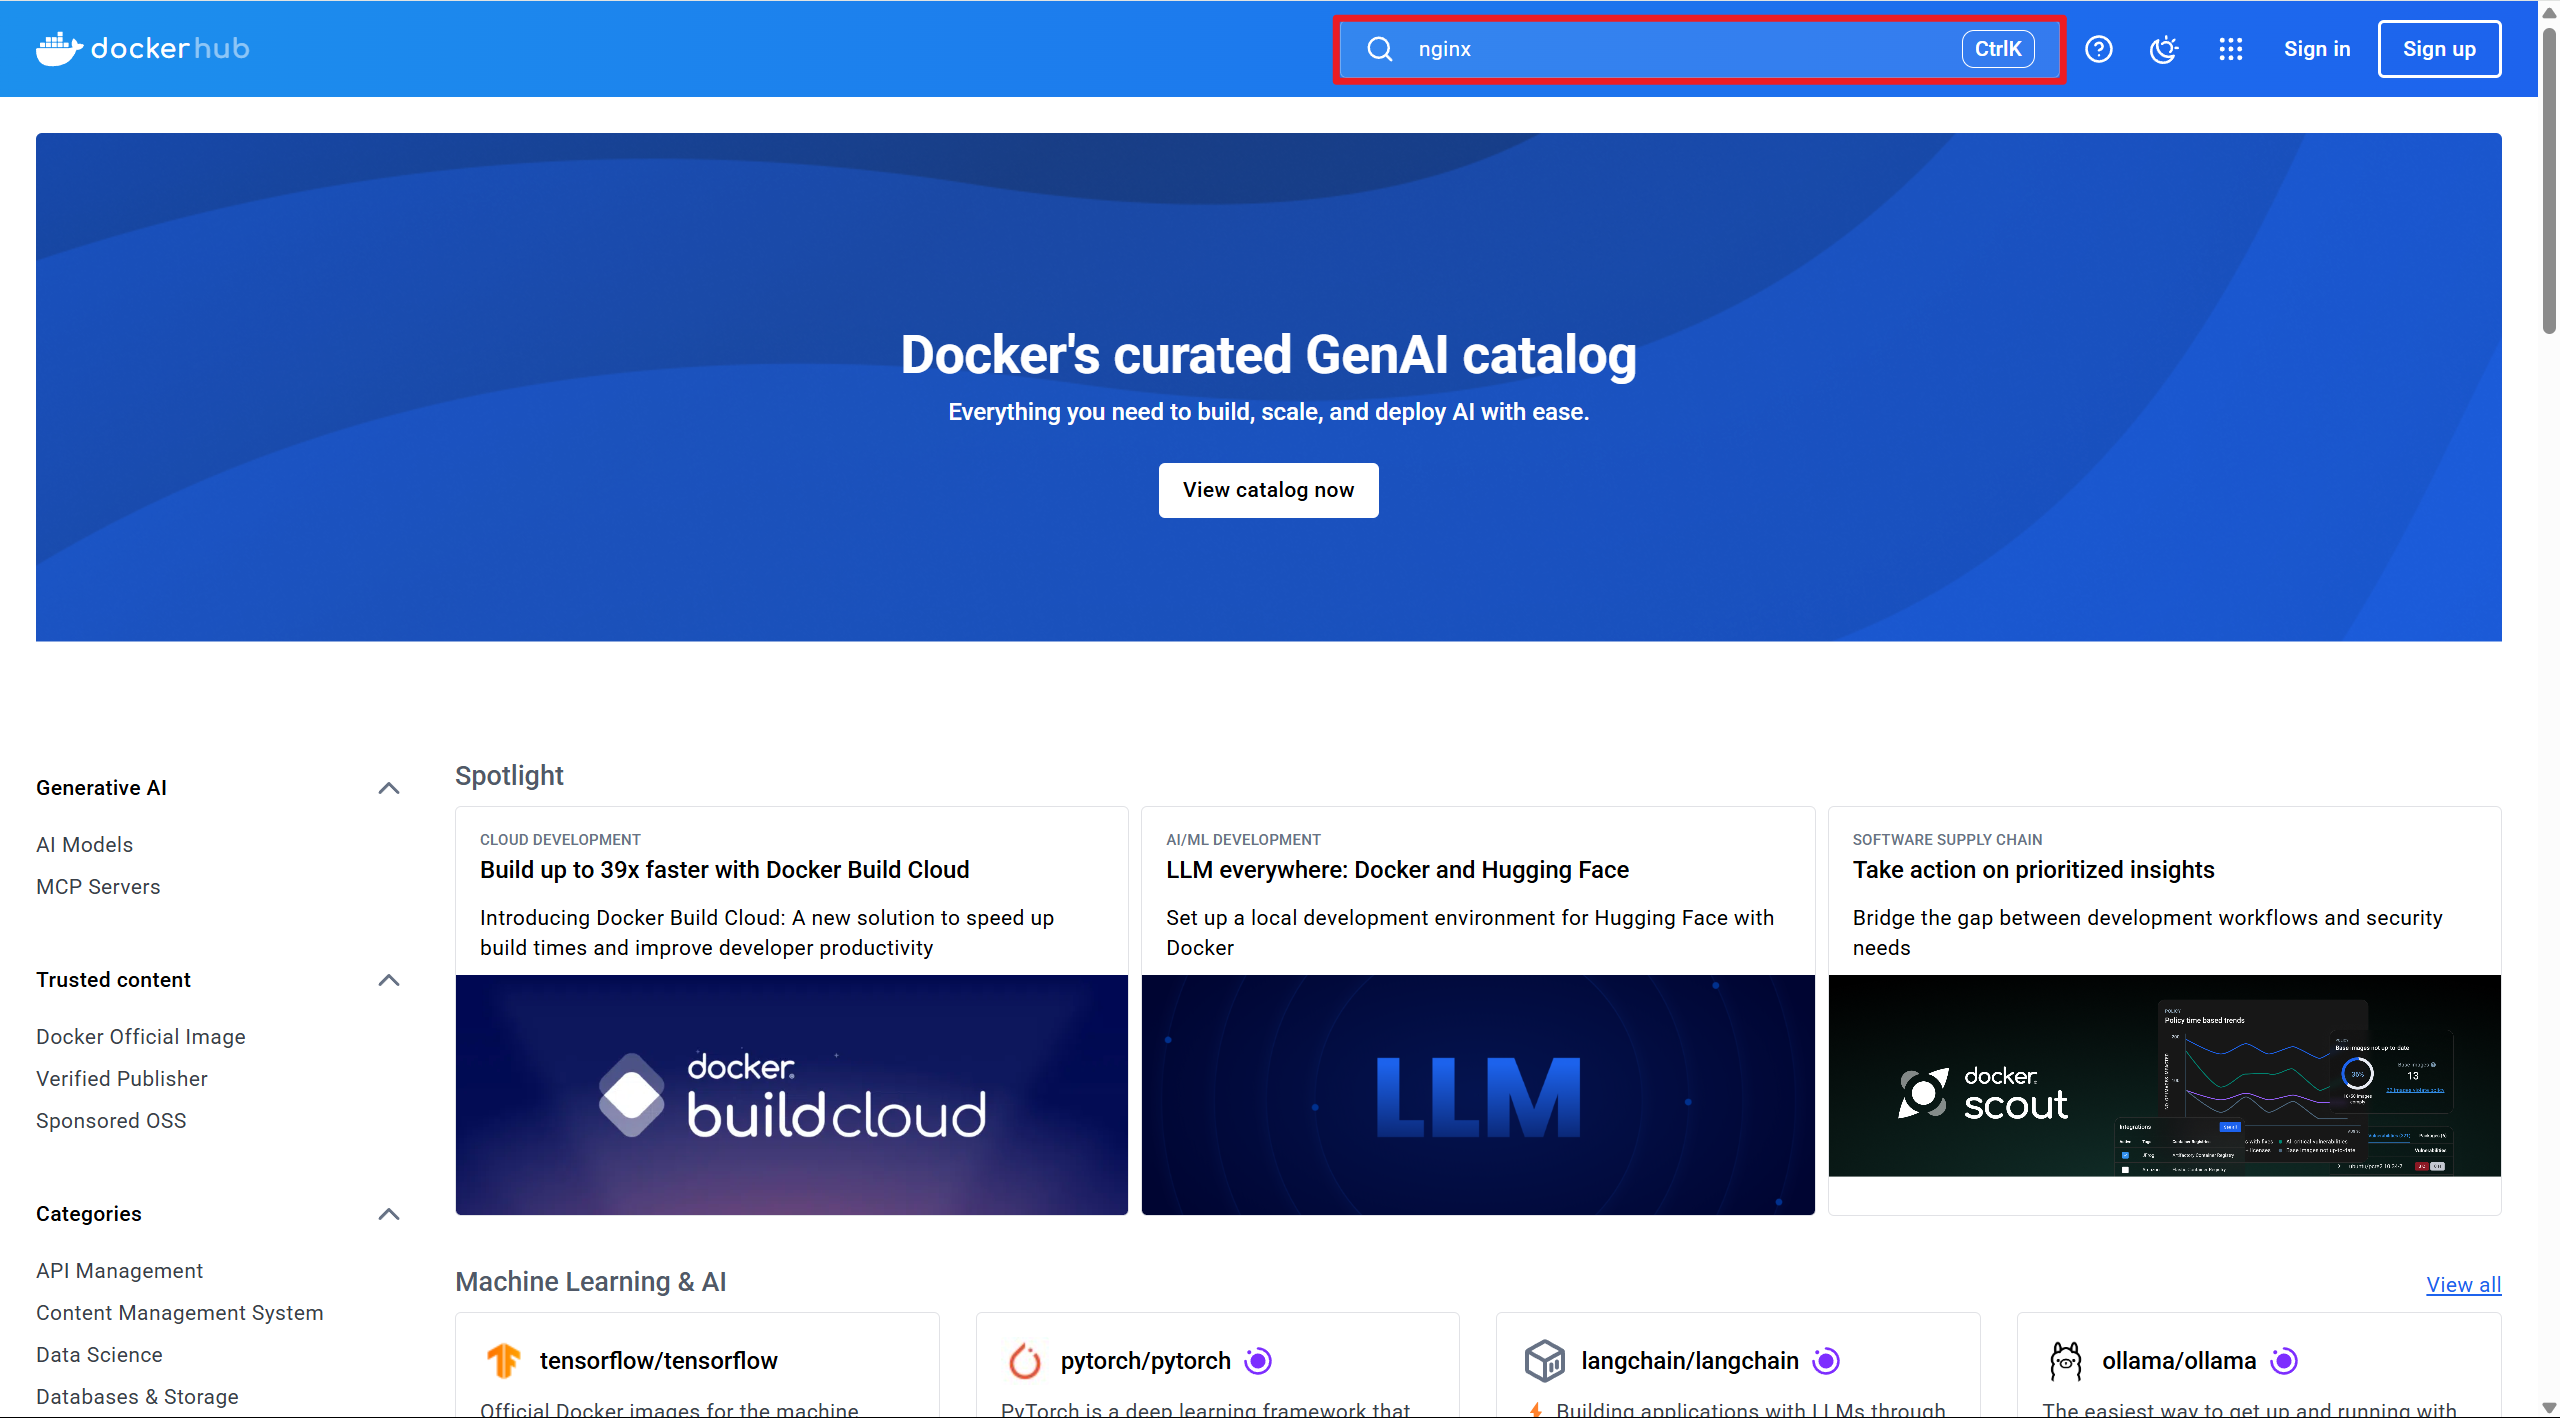Collapse the Generative AI section
The height and width of the screenshot is (1418, 2560).
coord(389,788)
